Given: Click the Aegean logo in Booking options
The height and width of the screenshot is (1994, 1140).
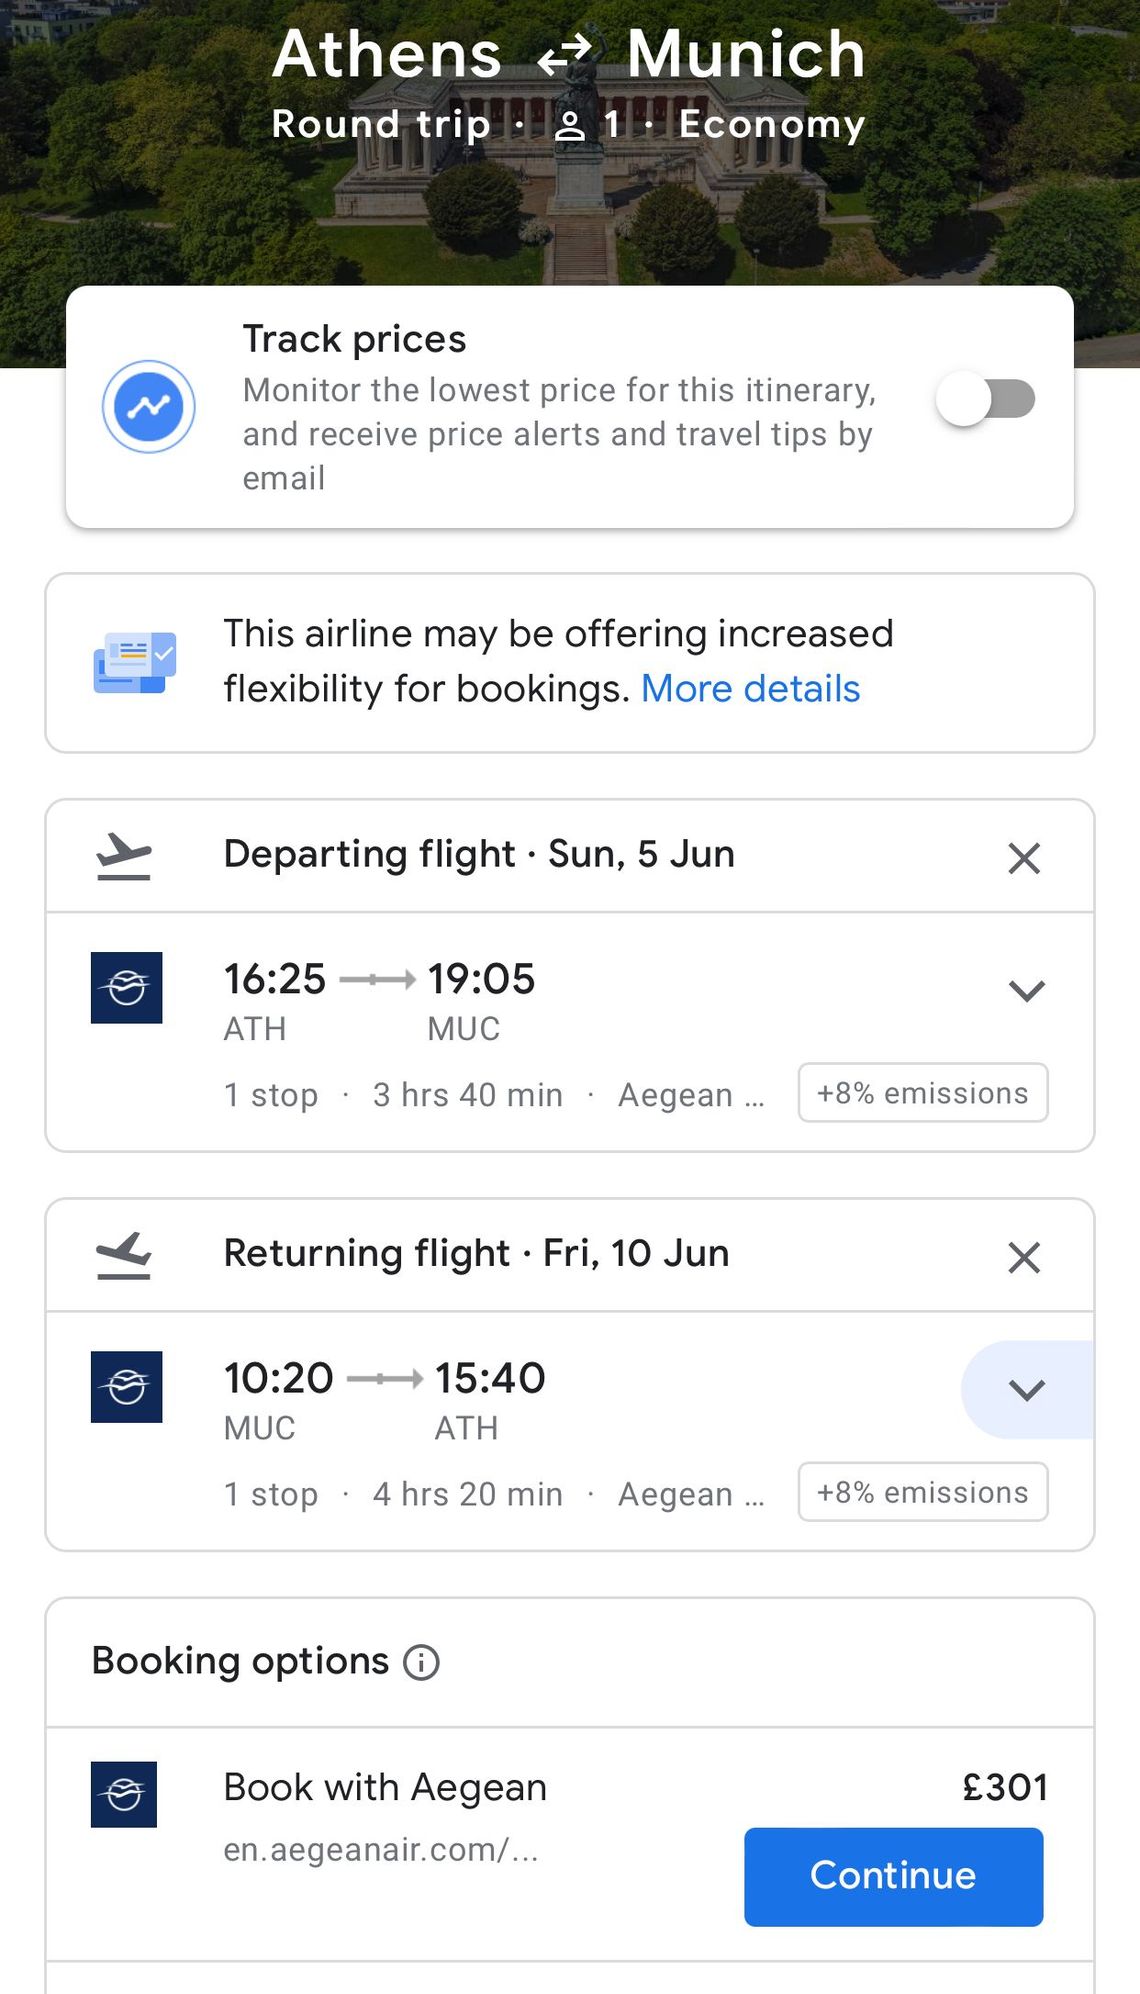Looking at the screenshot, I should tap(124, 1794).
